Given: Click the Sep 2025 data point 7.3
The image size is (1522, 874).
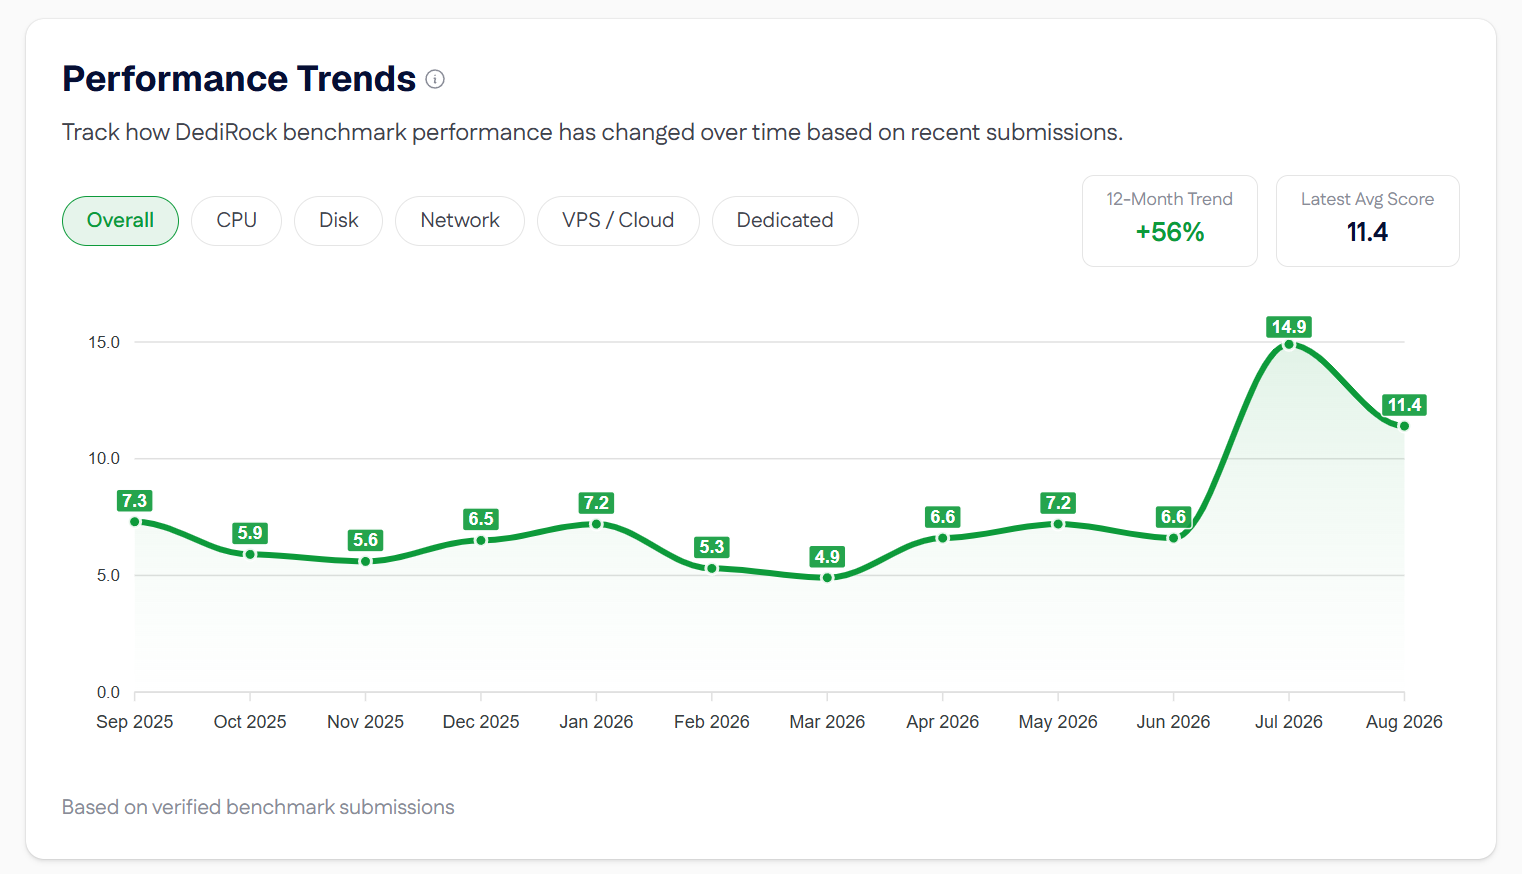Looking at the screenshot, I should 135,522.
